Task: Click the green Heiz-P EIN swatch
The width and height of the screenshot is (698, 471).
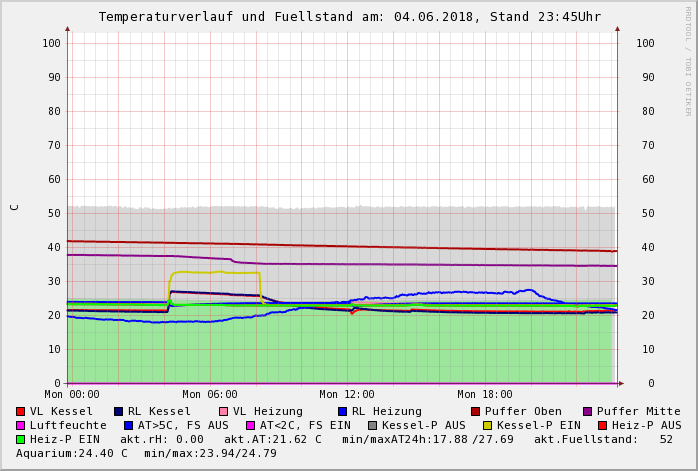Action: 21,440
